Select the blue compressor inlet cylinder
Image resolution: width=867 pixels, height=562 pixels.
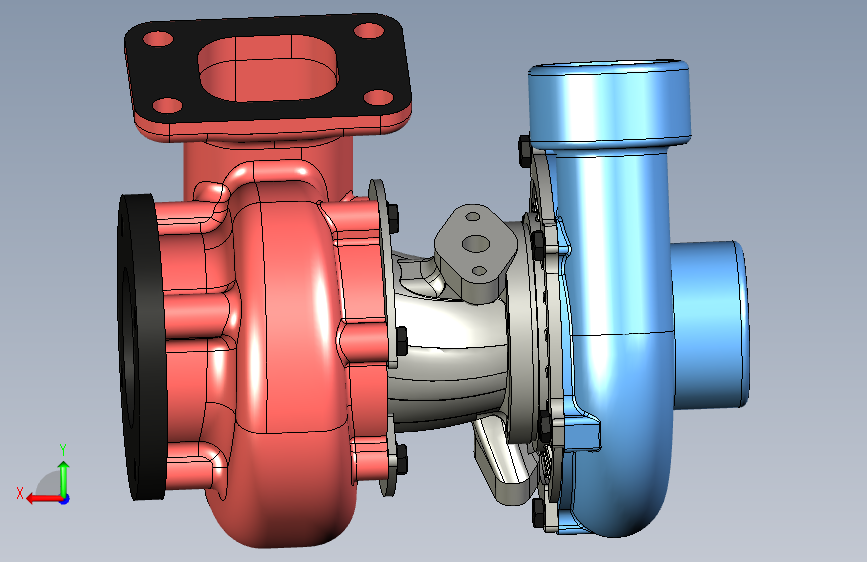click(x=711, y=324)
